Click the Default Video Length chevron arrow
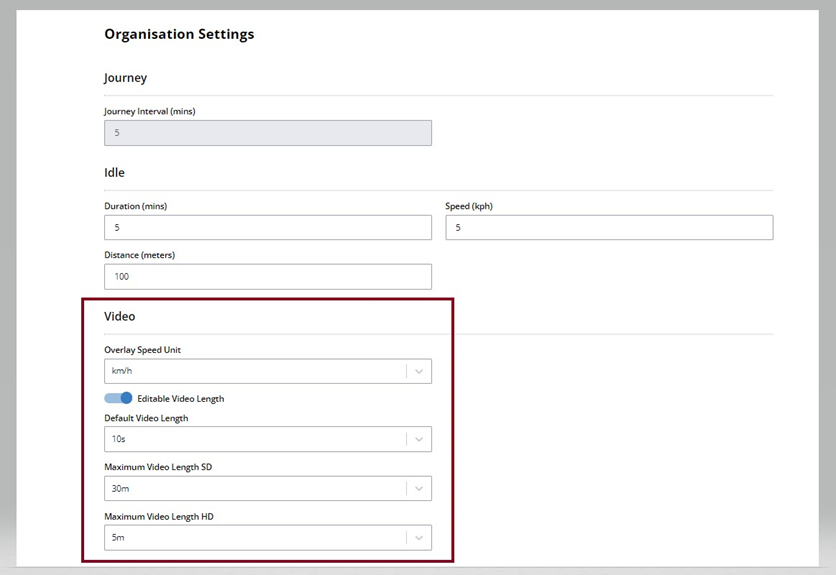This screenshot has height=575, width=836. pos(419,440)
